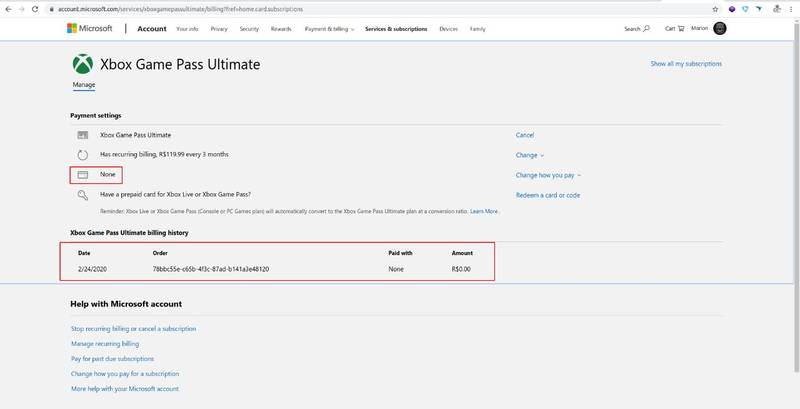Click the browser forward arrow
Viewport: 800px width, 409px height.
(x=21, y=9)
